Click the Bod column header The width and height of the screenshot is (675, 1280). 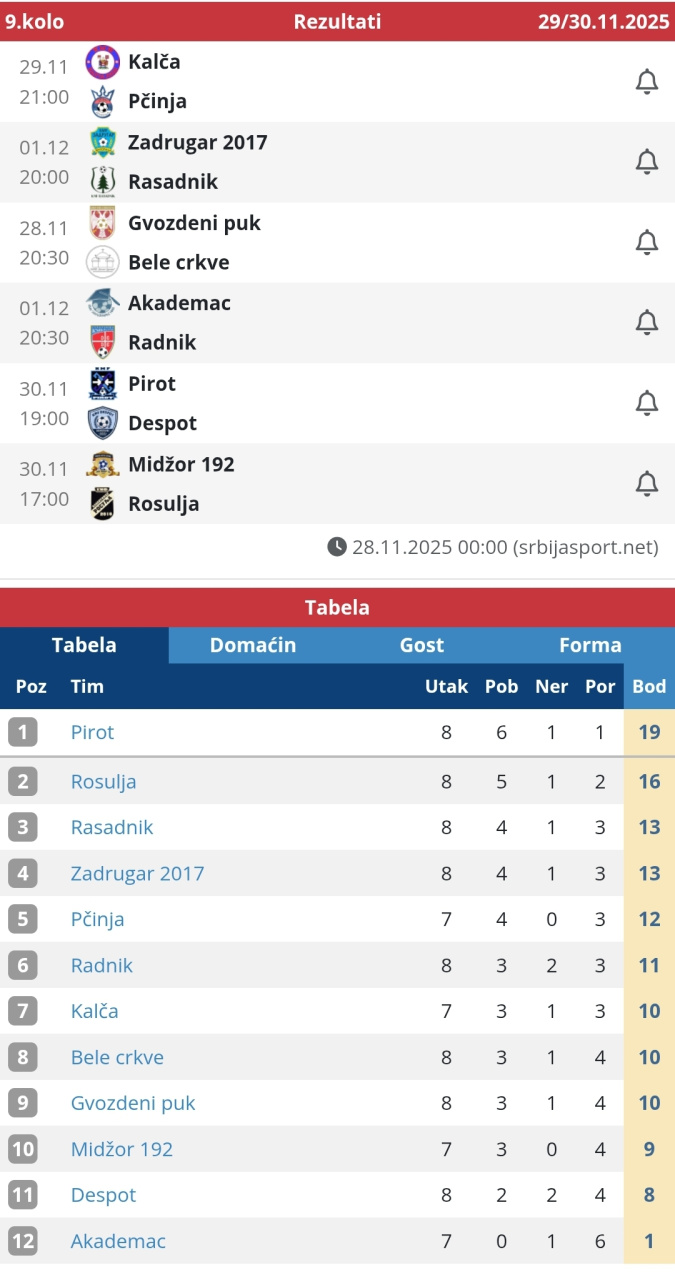point(649,687)
